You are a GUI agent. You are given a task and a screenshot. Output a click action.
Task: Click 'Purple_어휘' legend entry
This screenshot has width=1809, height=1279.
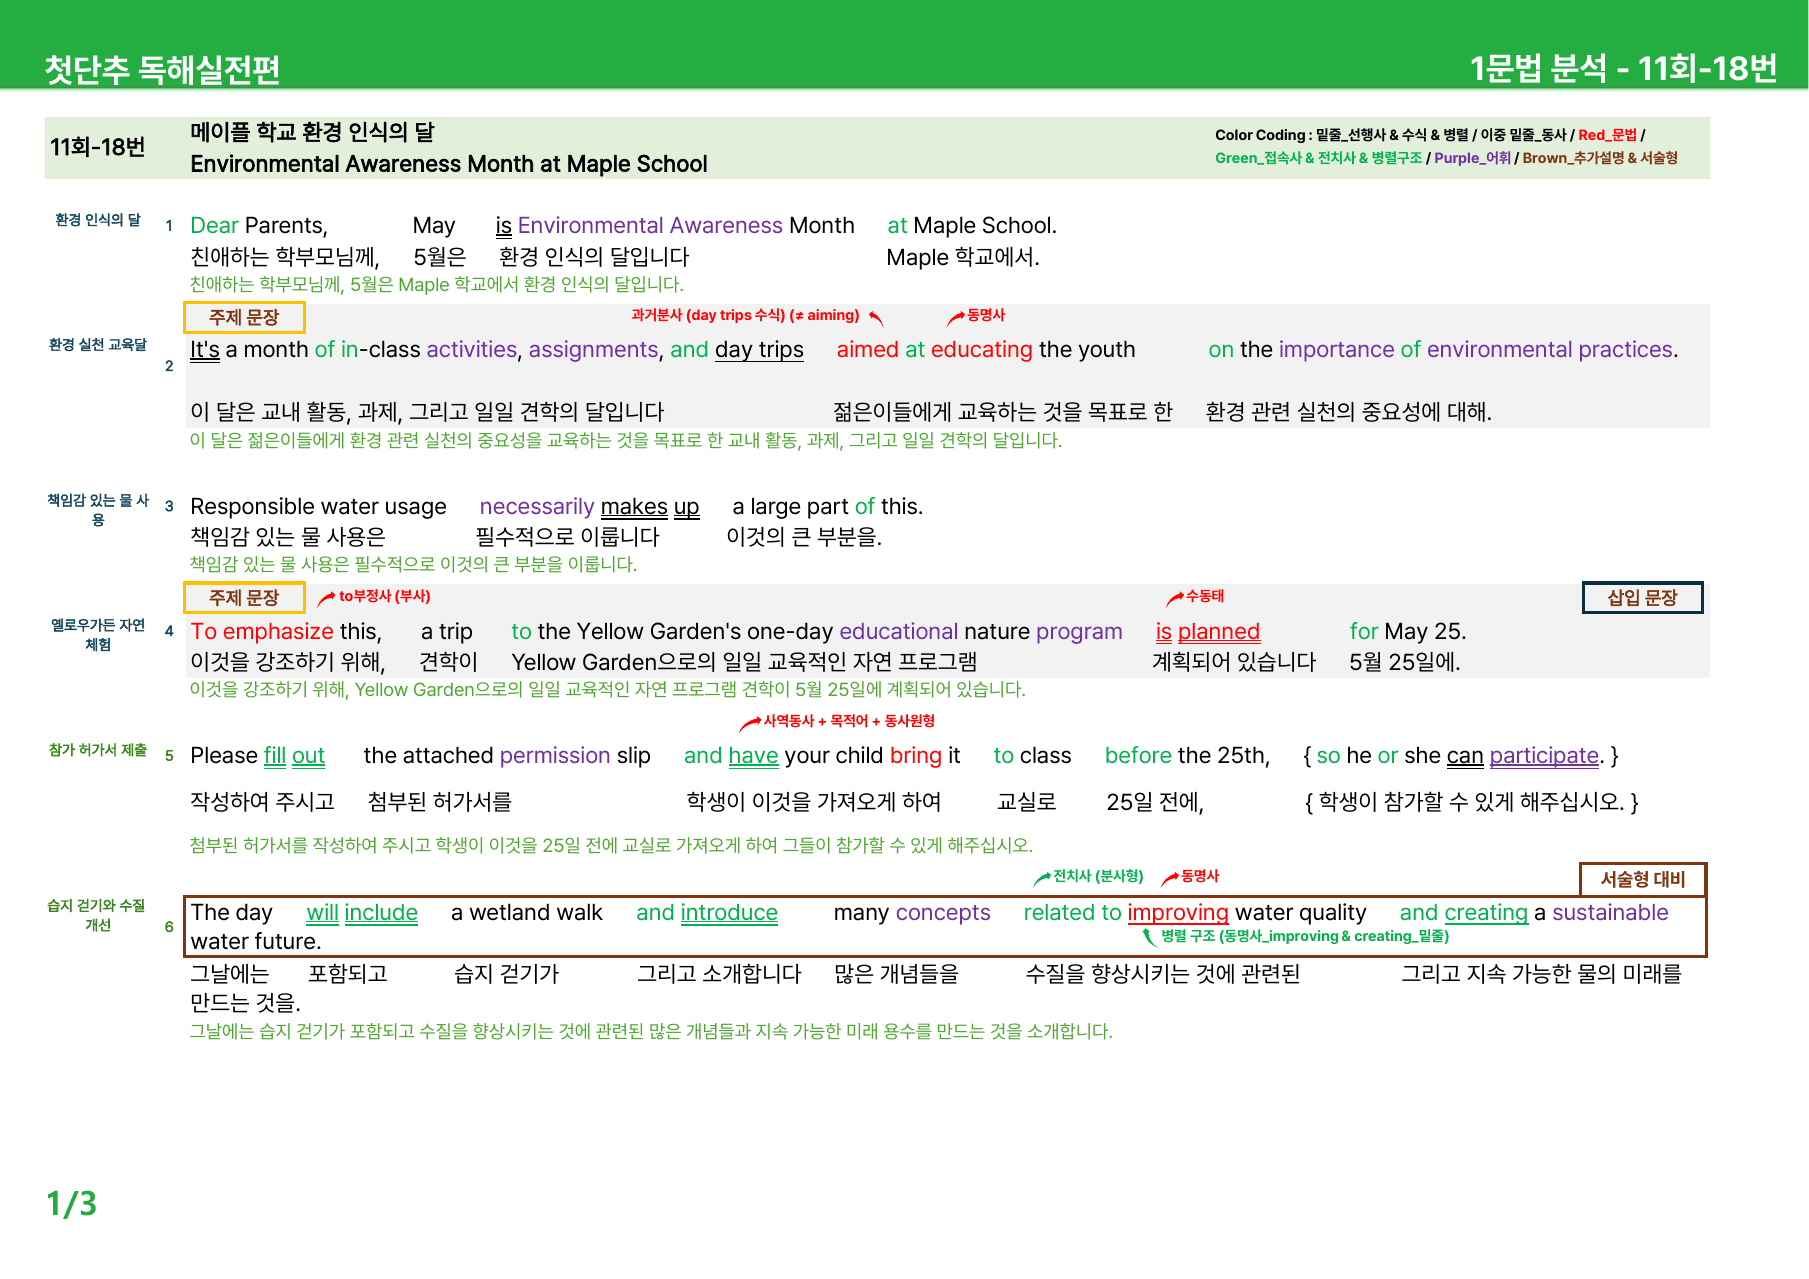(1472, 158)
